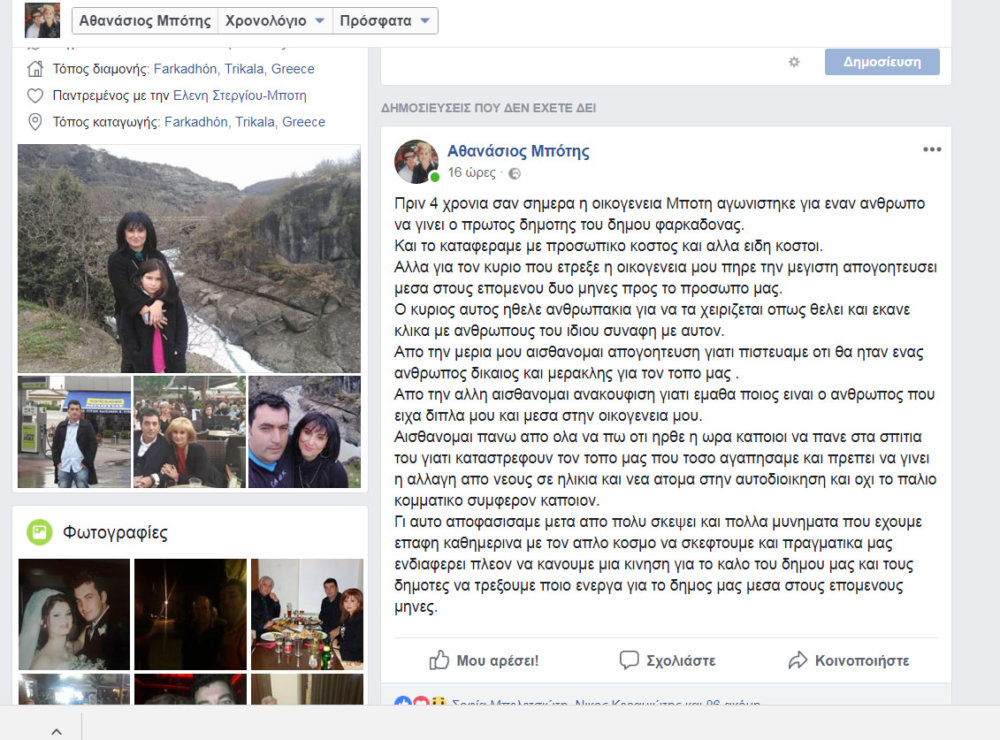
Task: Click the post author's profile avatar
Action: (x=416, y=161)
